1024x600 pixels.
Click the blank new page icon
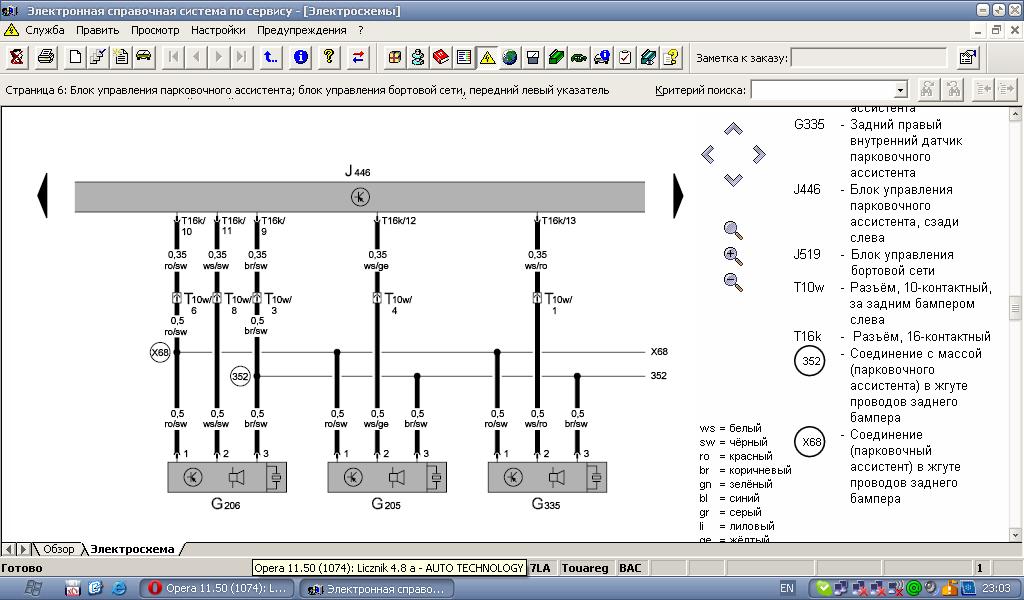click(75, 57)
